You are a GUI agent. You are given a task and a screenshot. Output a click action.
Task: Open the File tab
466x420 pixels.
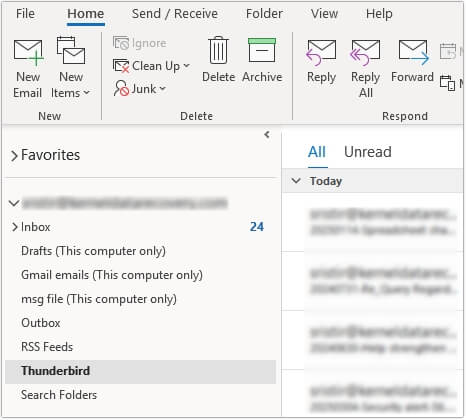click(25, 14)
